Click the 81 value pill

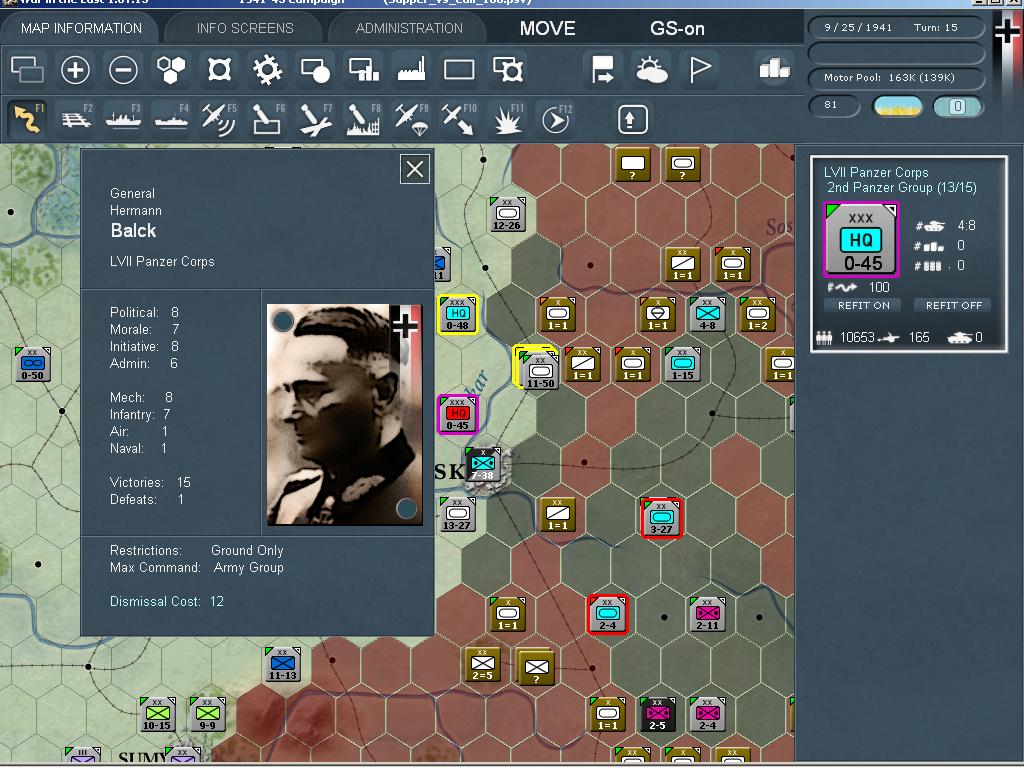coord(834,105)
